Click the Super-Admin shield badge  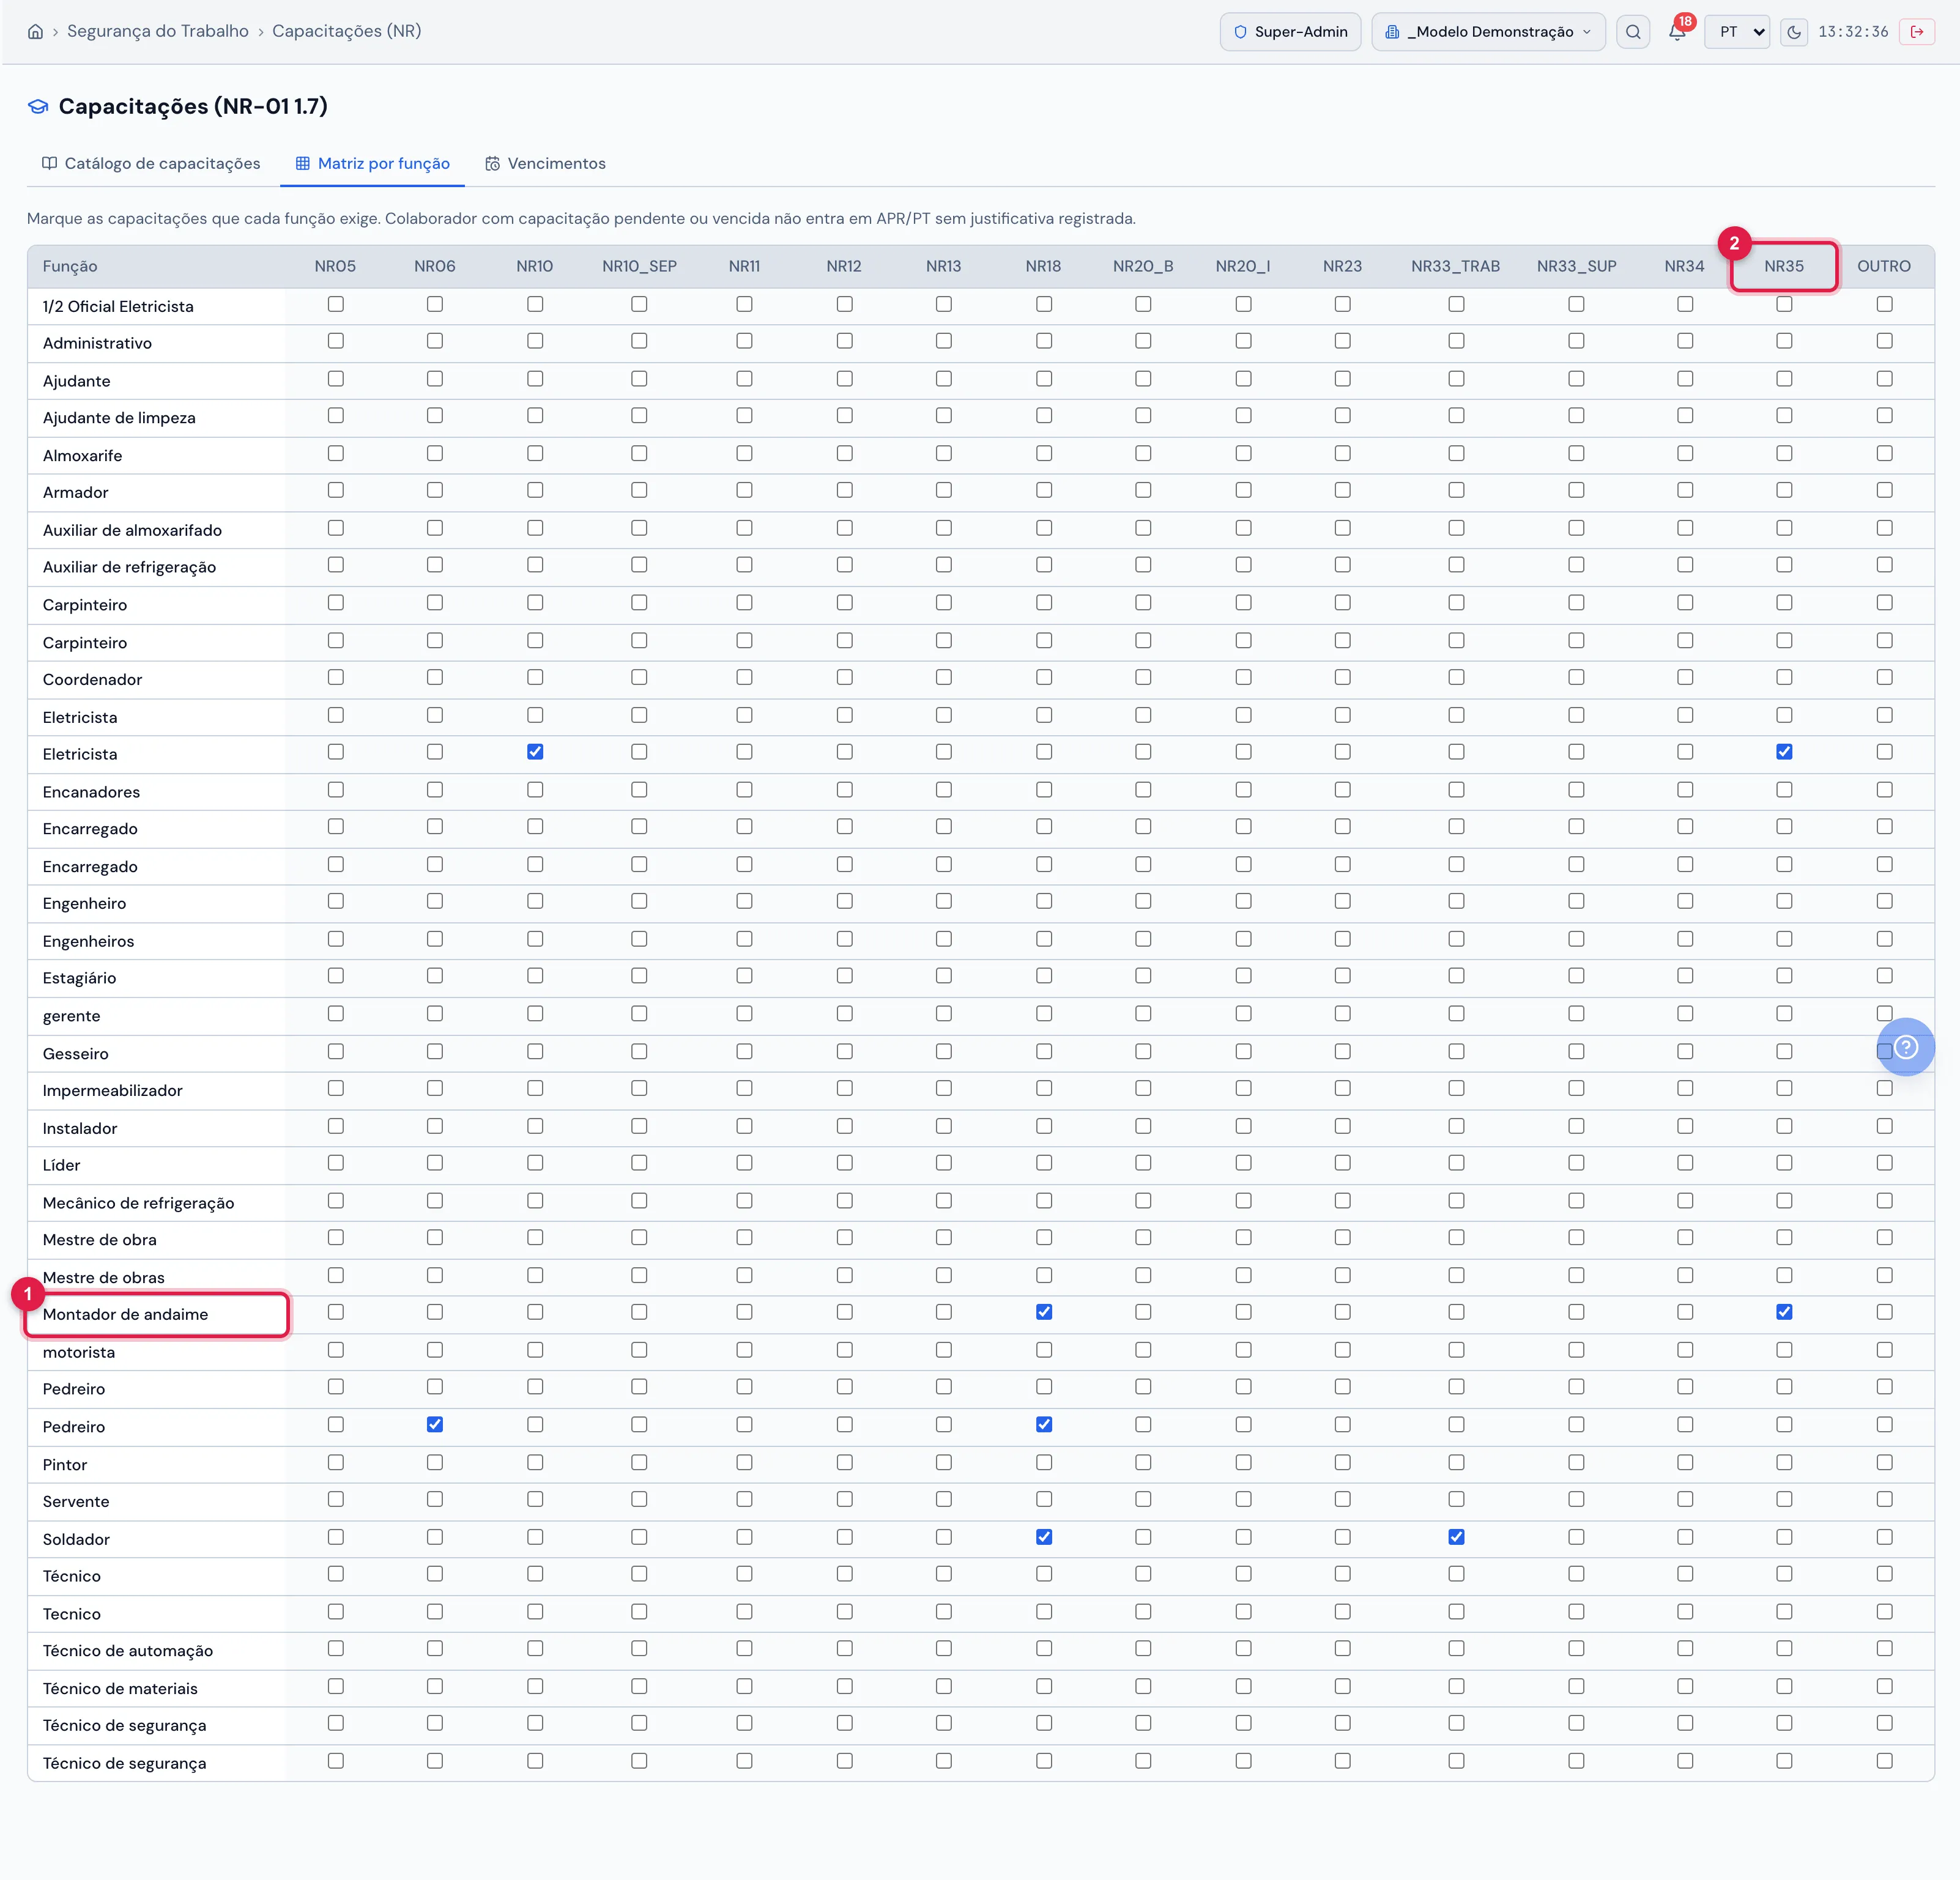(1290, 32)
